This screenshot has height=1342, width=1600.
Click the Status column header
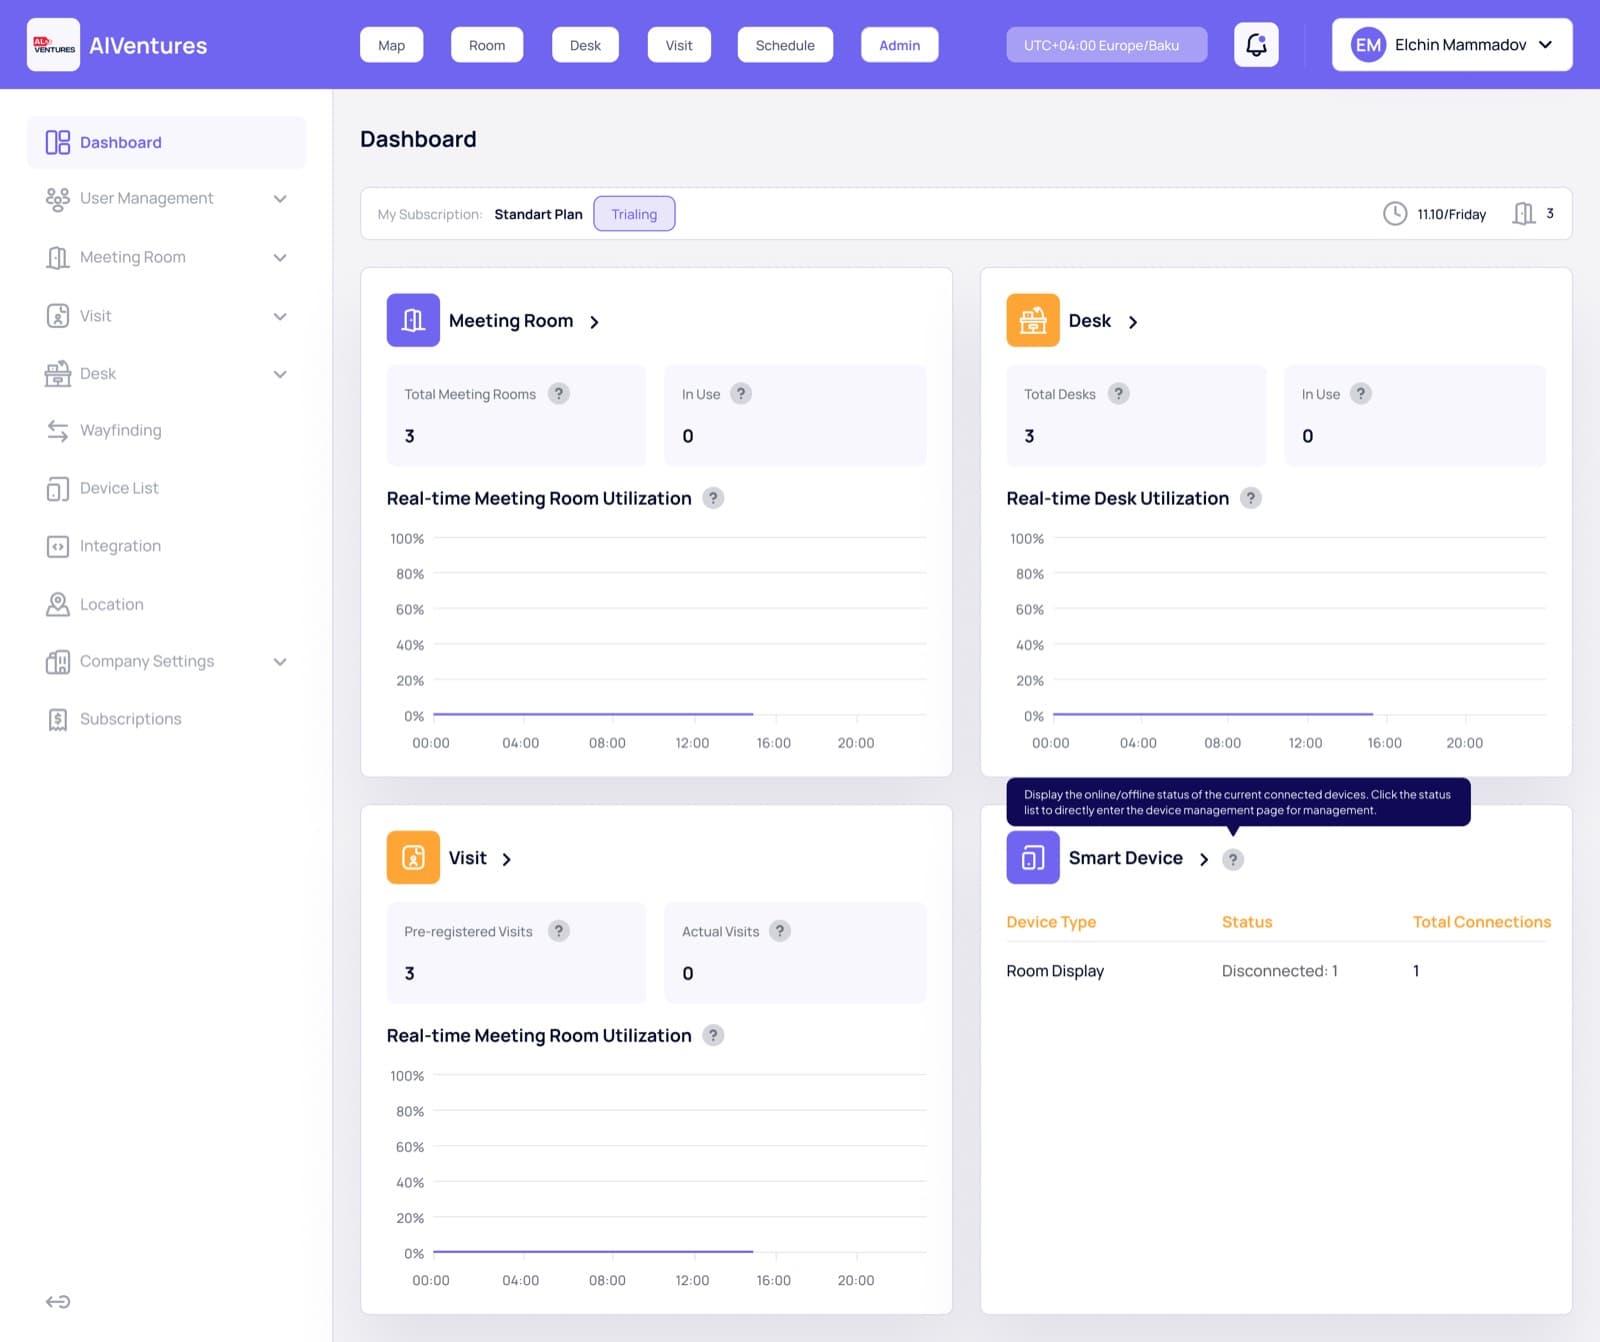1247,922
